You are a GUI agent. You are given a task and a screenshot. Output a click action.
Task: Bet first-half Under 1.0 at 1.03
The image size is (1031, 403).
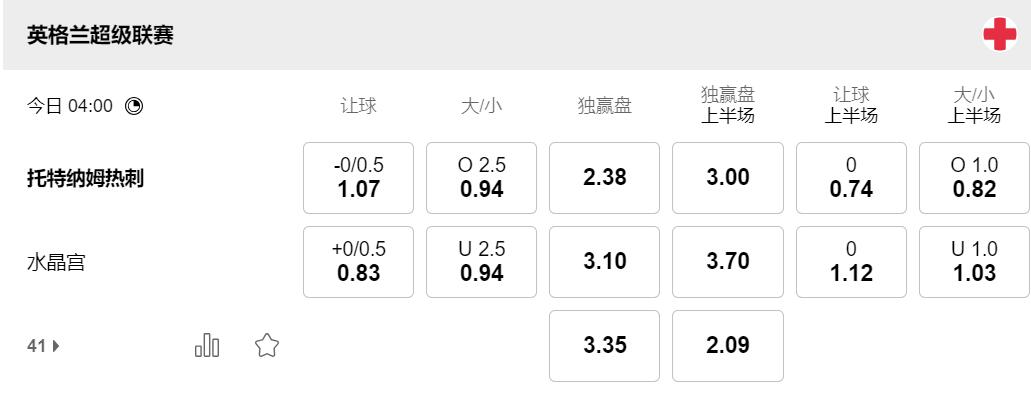pos(974,262)
